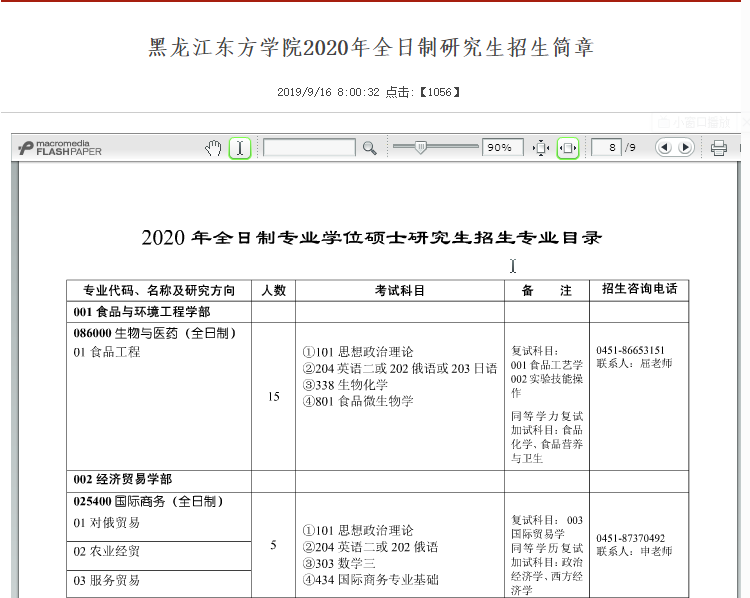Click the 086000 生物与医药 major row
The width and height of the screenshot is (750, 598).
(155, 333)
